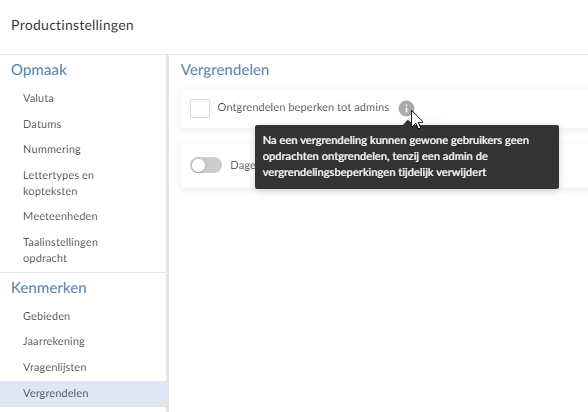Go to Nummering settings
The width and height of the screenshot is (588, 412).
pos(52,149)
